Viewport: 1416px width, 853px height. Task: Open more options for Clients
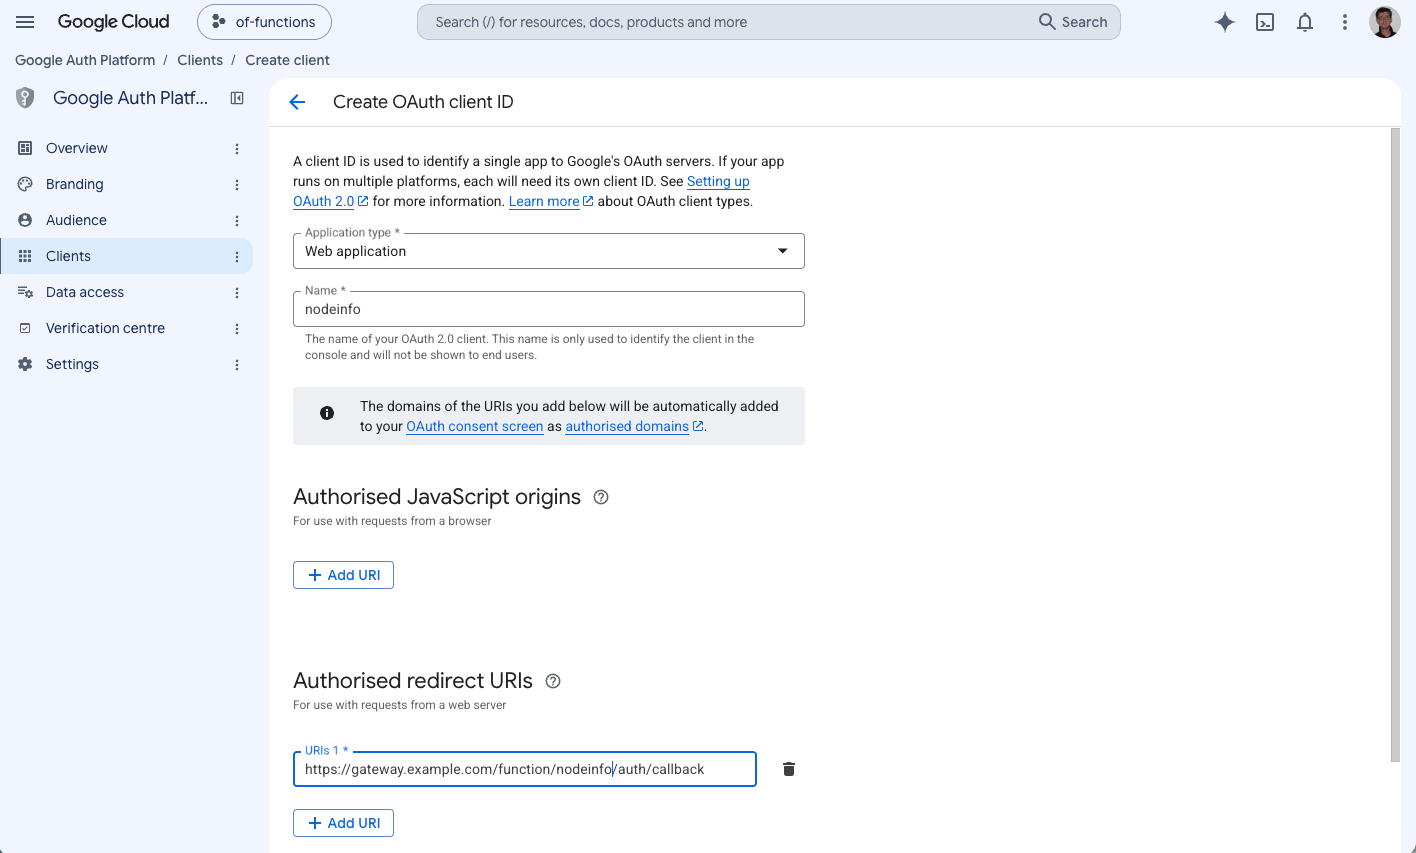[x=237, y=257]
